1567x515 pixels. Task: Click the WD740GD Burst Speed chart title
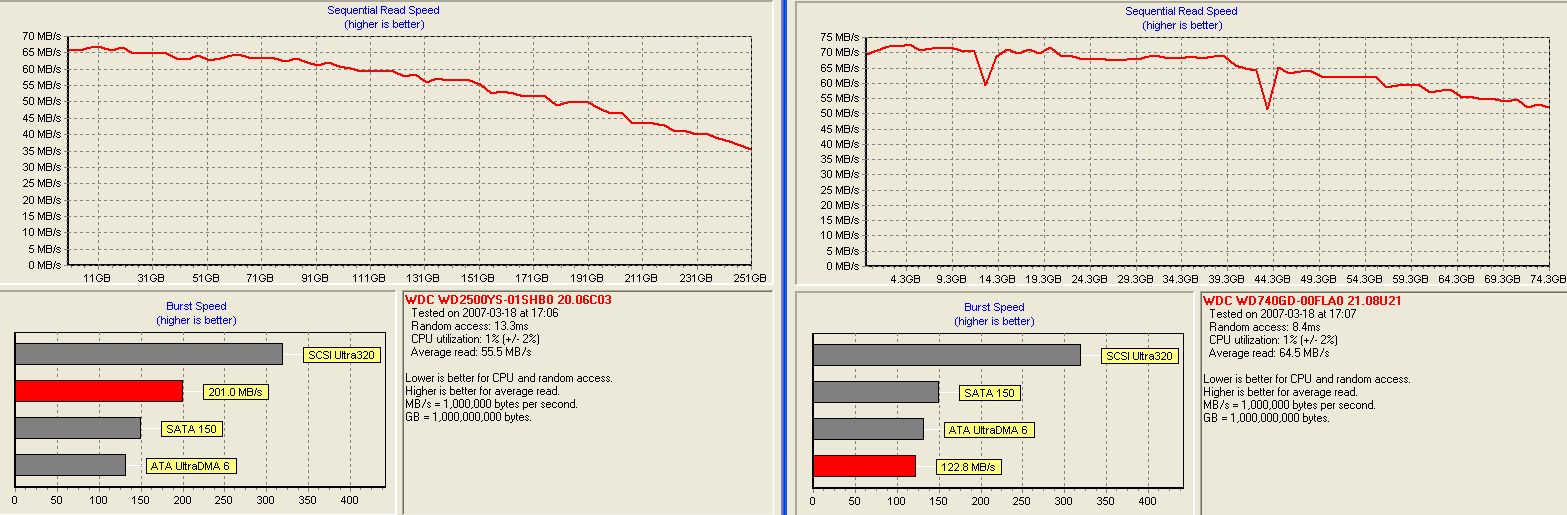(x=994, y=308)
